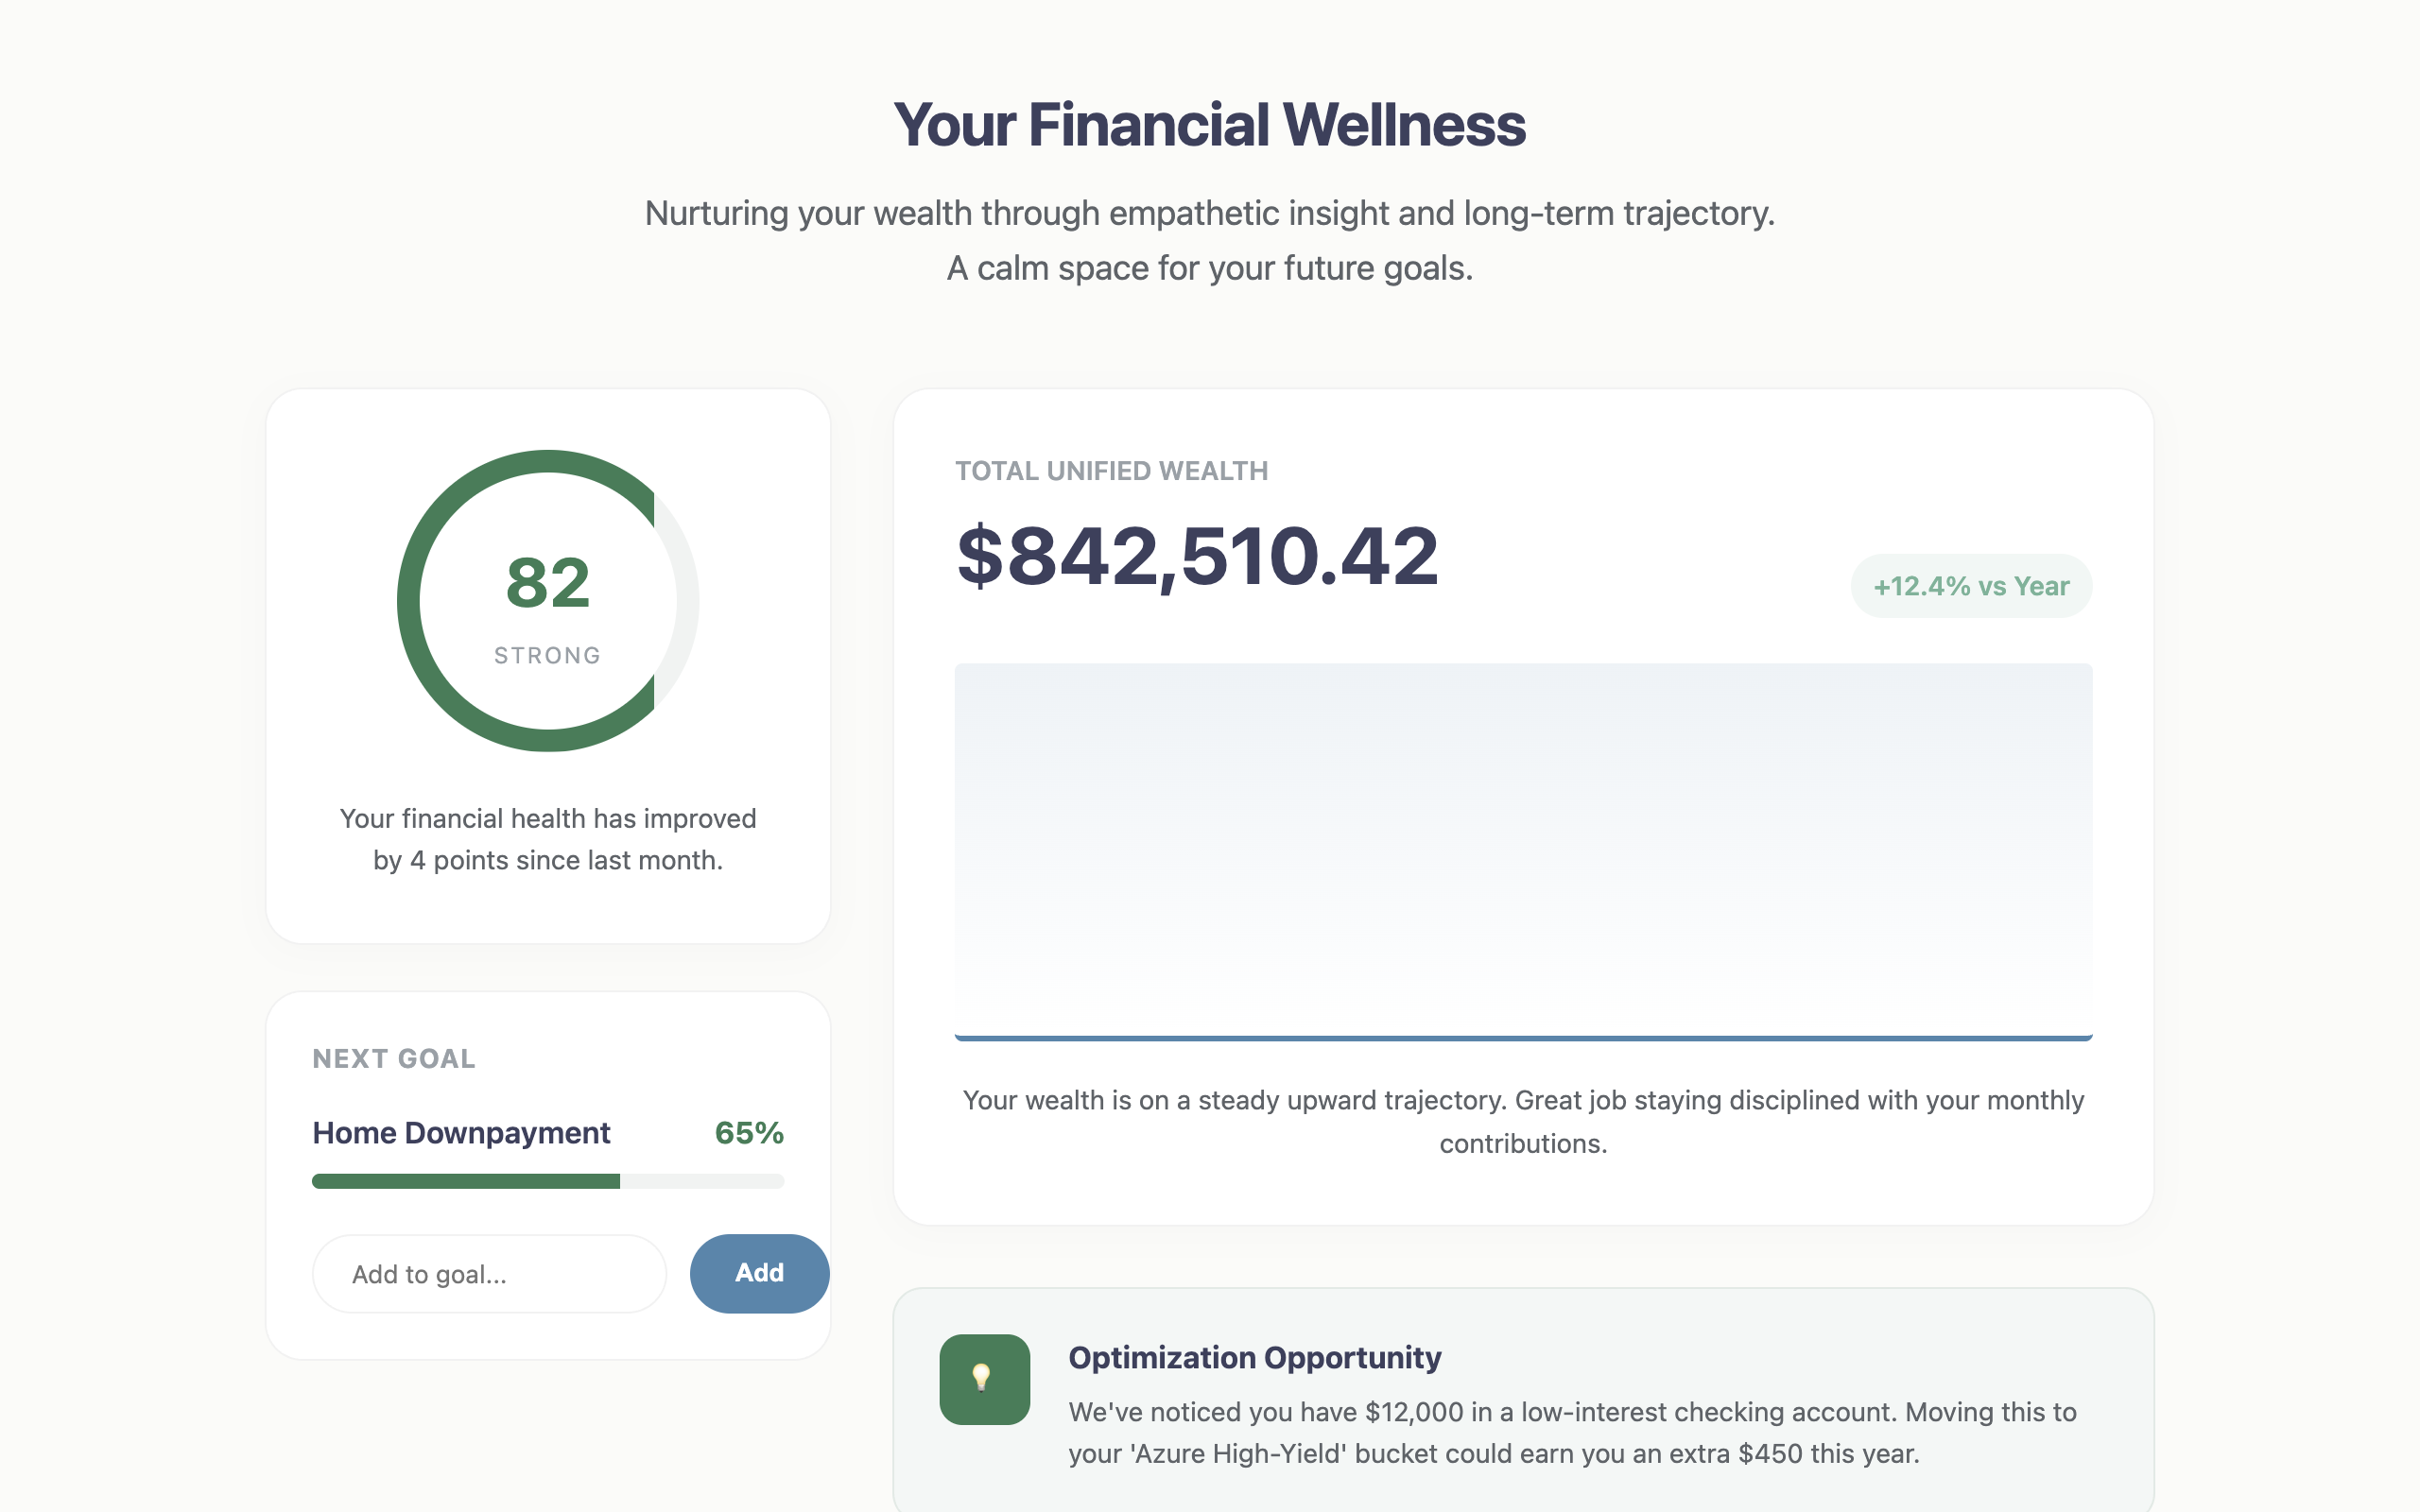The width and height of the screenshot is (2420, 1512).
Task: Expand the Optimization Opportunity card
Action: click(1520, 1400)
